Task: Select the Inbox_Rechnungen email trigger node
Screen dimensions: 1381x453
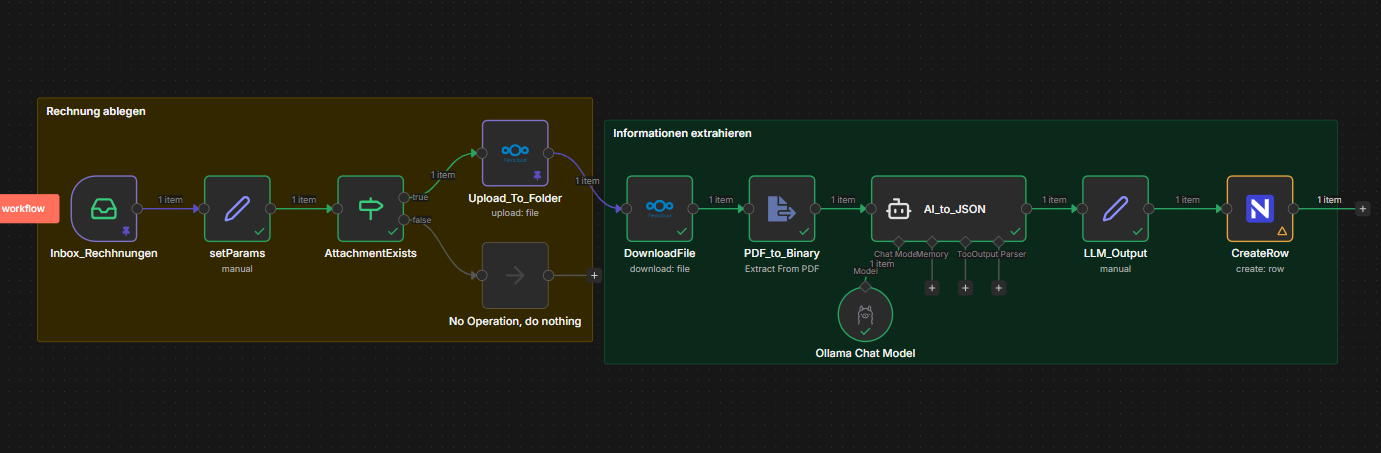Action: point(103,208)
